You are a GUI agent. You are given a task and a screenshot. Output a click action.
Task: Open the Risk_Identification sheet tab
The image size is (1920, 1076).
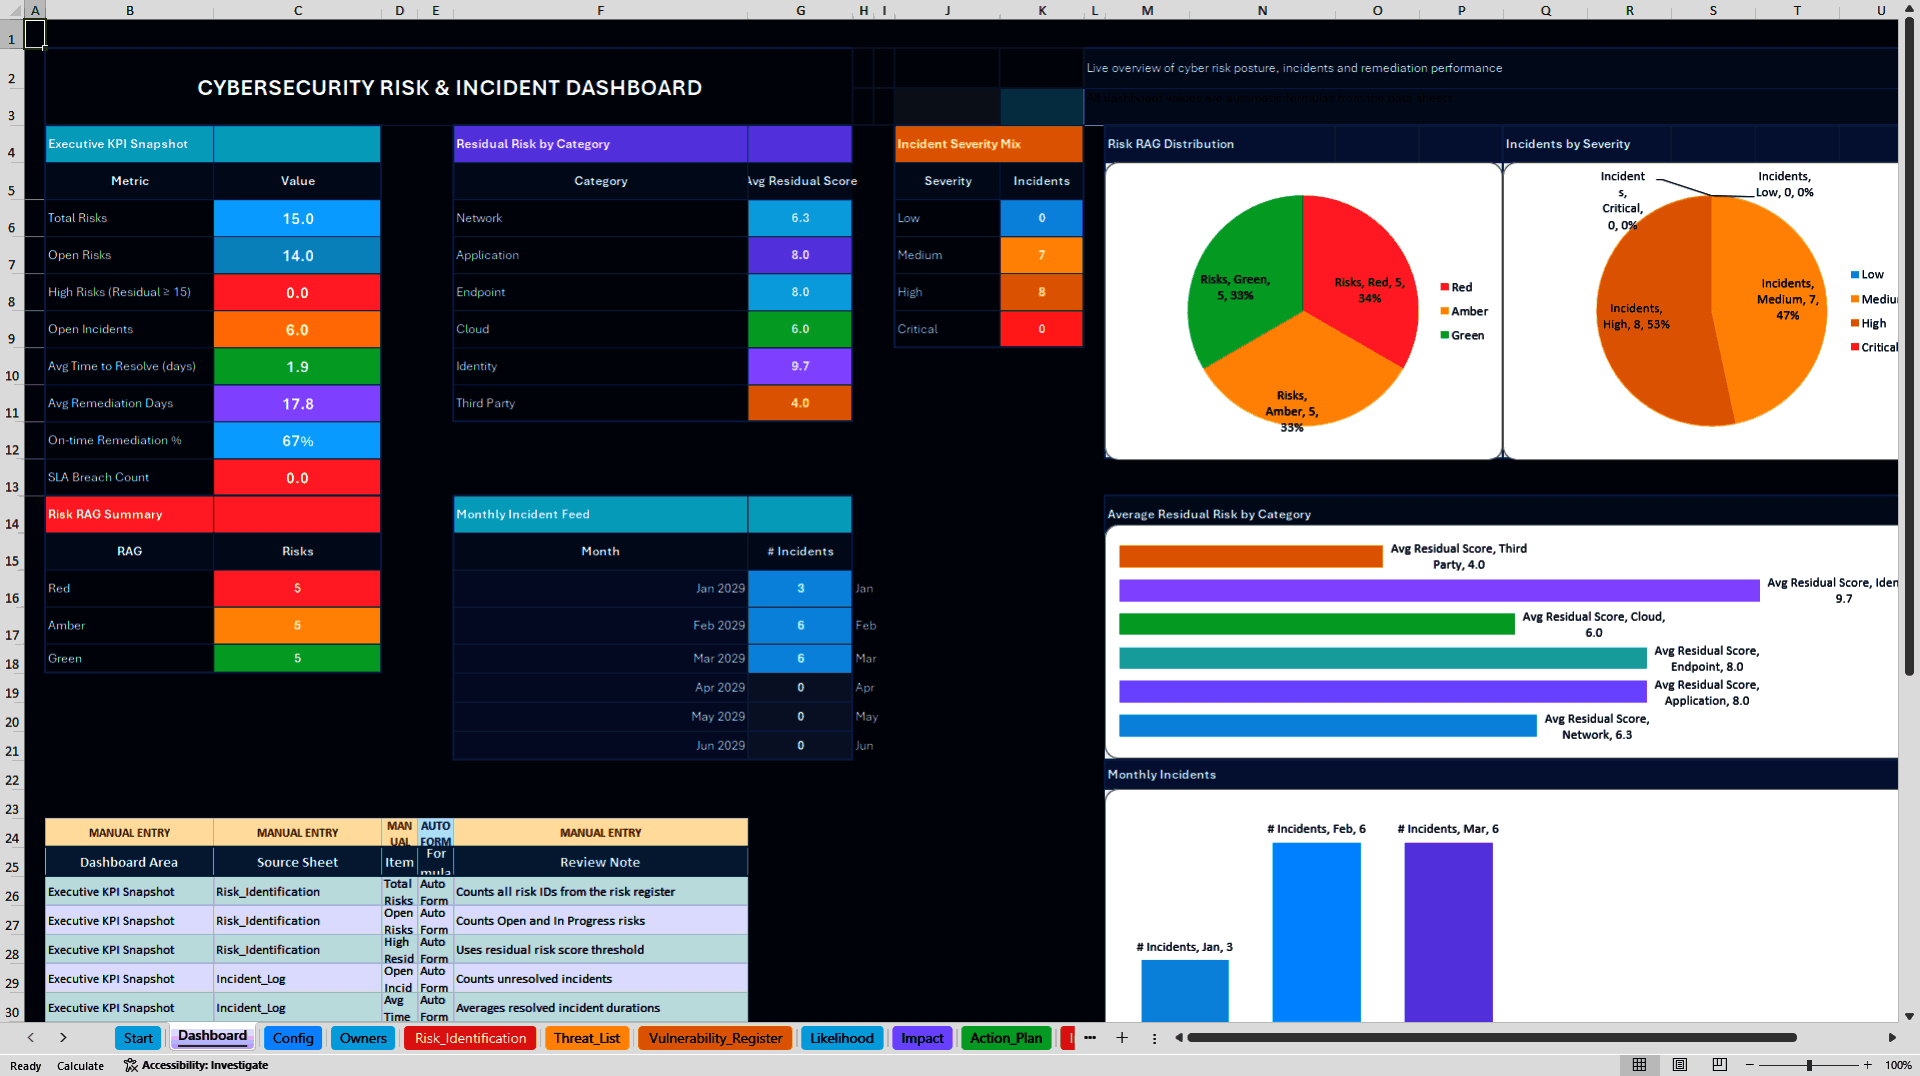click(470, 1038)
